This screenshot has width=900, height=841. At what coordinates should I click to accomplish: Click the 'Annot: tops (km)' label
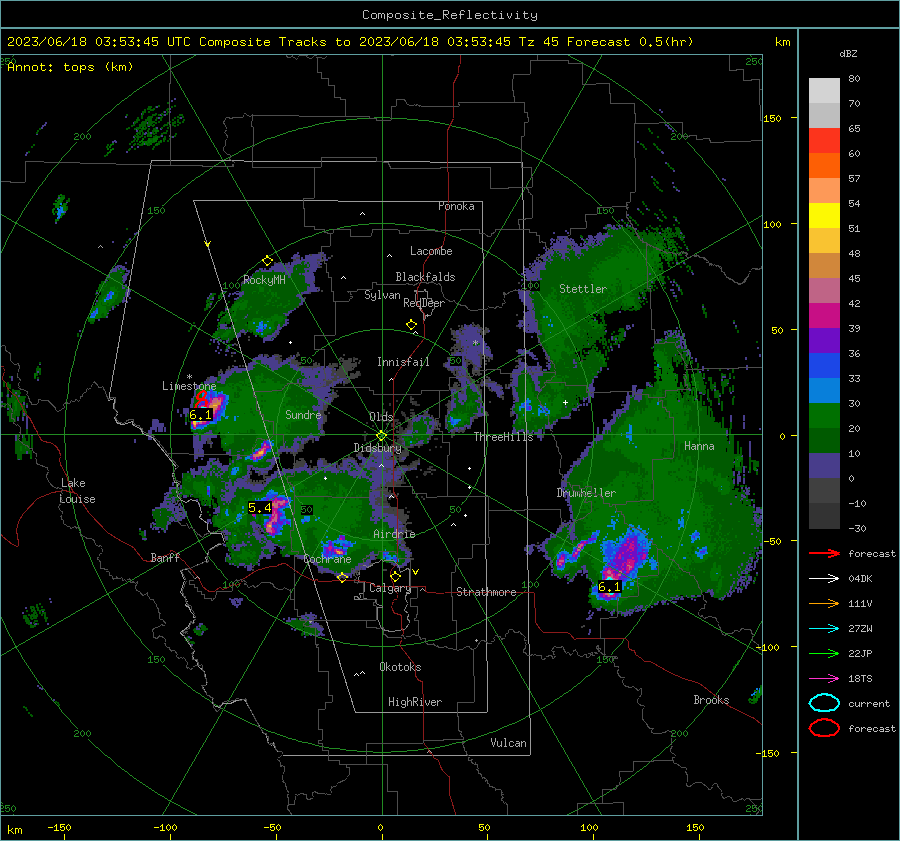[x=70, y=67]
